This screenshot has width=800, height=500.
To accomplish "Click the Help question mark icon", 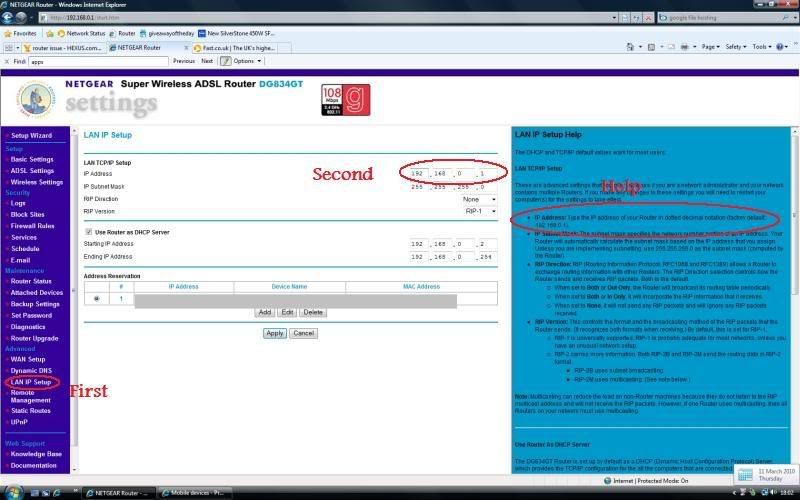I will pyautogui.click(x=780, y=46).
